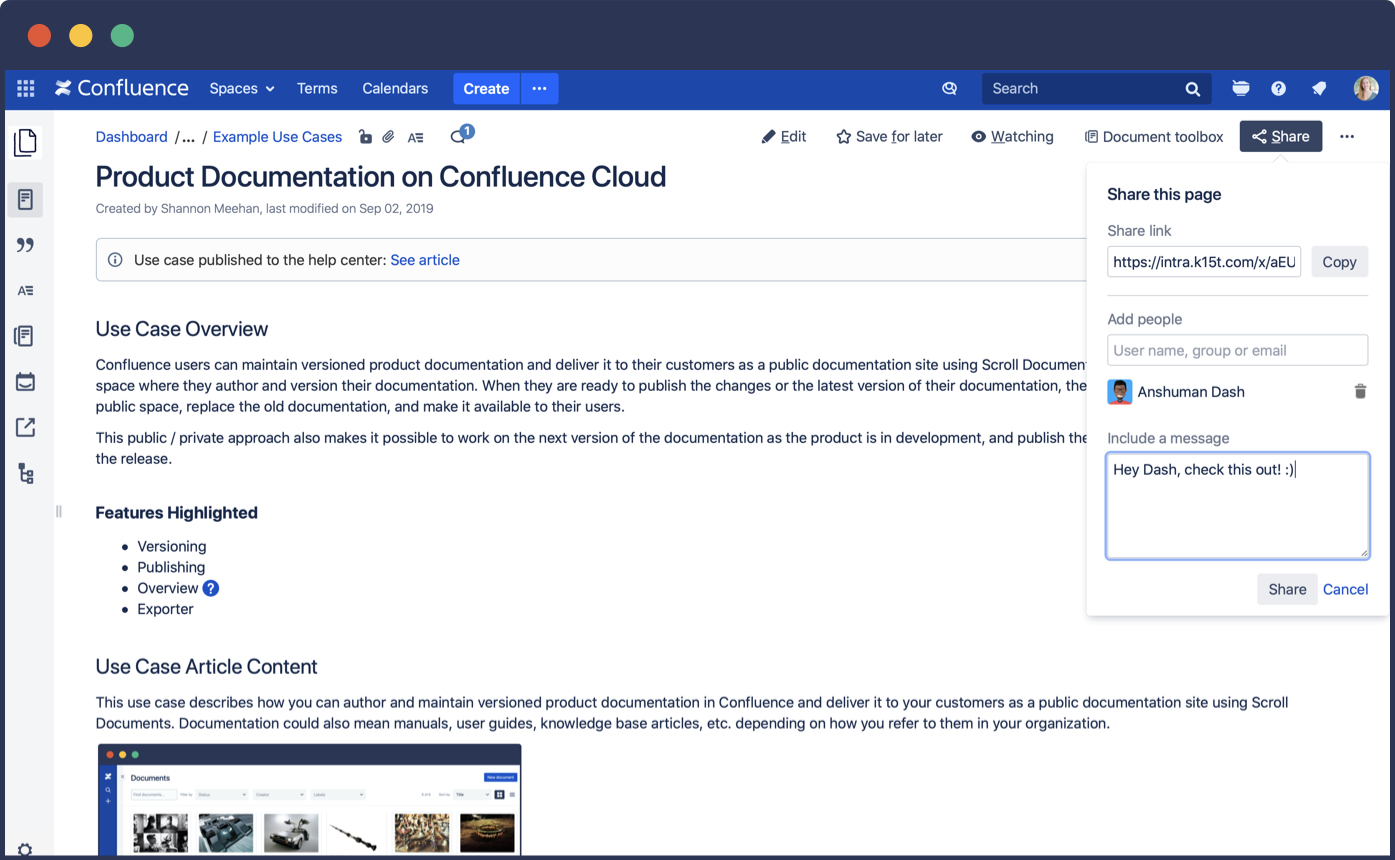Click the search magnifier in the search bar
The image size is (1395, 860).
click(x=1192, y=88)
